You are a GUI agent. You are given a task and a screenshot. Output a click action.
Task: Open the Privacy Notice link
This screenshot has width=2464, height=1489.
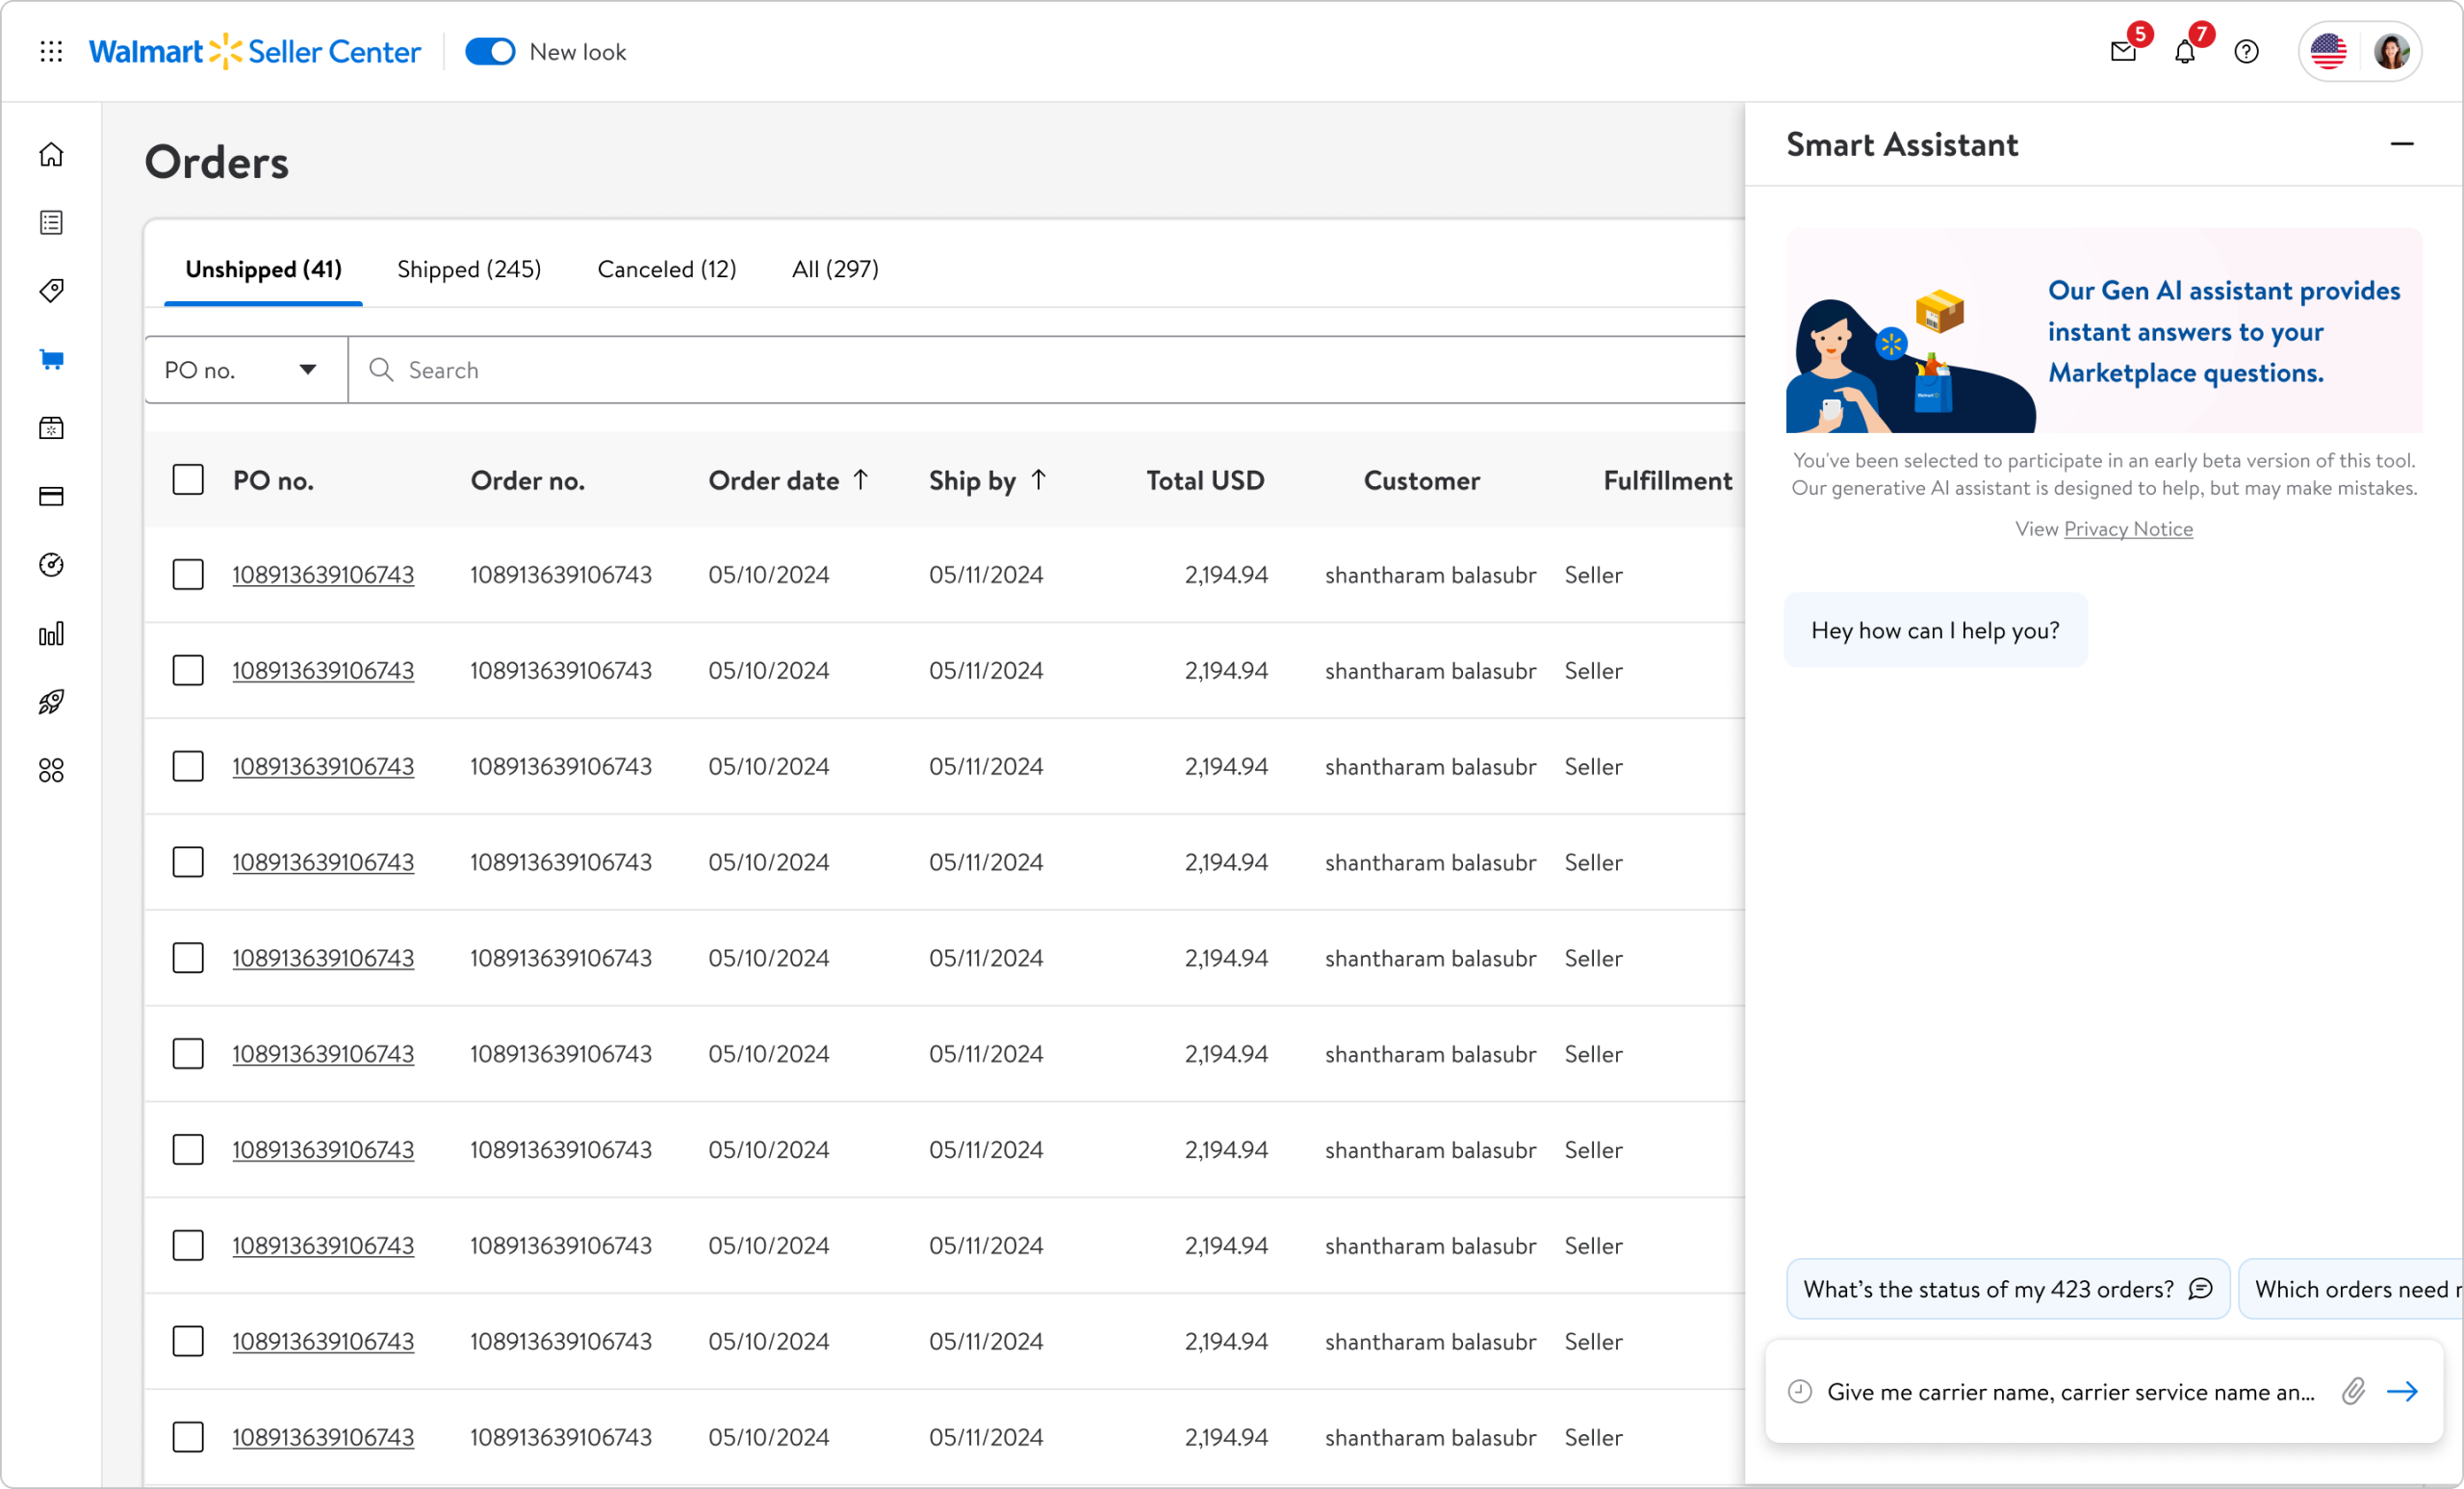2128,529
